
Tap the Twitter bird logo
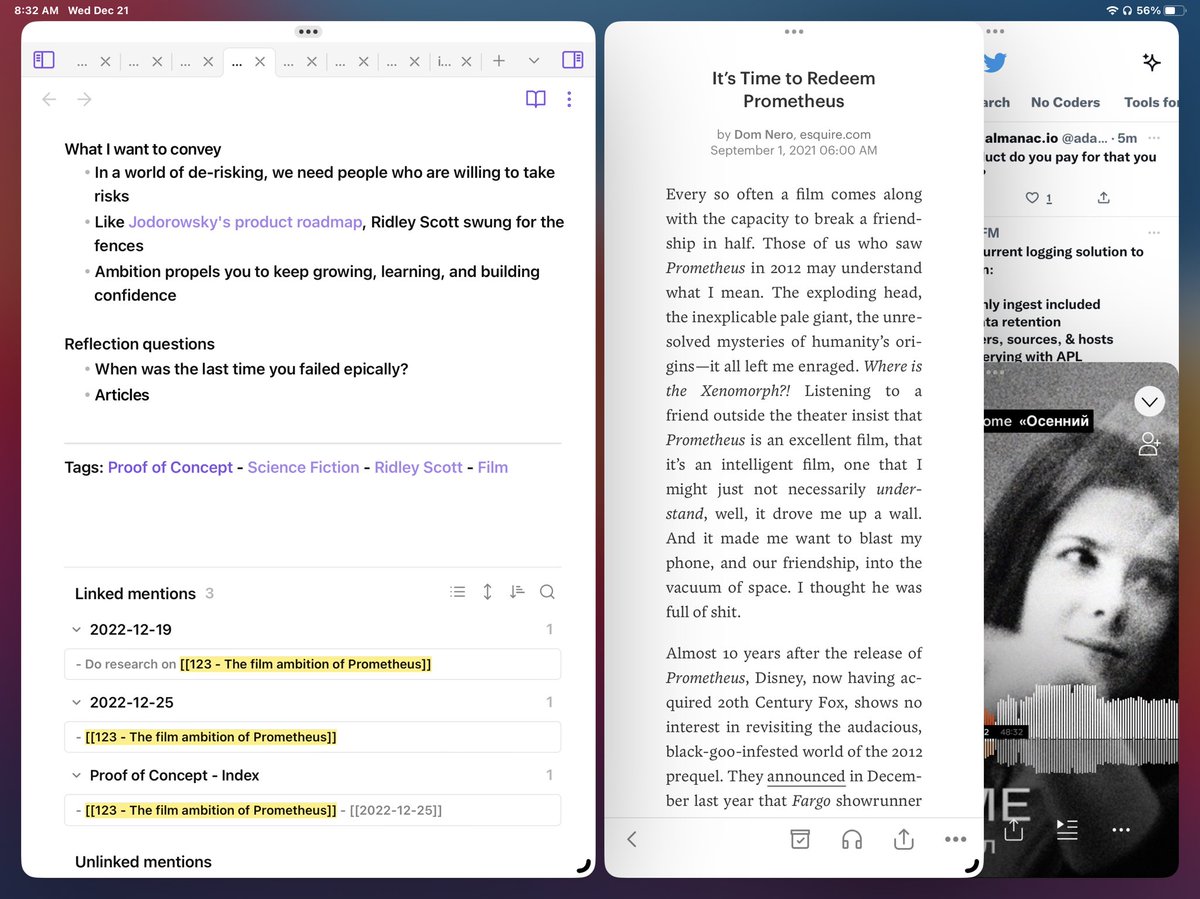994,63
